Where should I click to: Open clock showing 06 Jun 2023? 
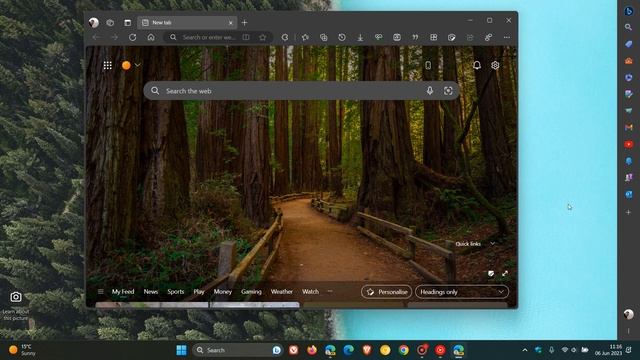click(608, 350)
